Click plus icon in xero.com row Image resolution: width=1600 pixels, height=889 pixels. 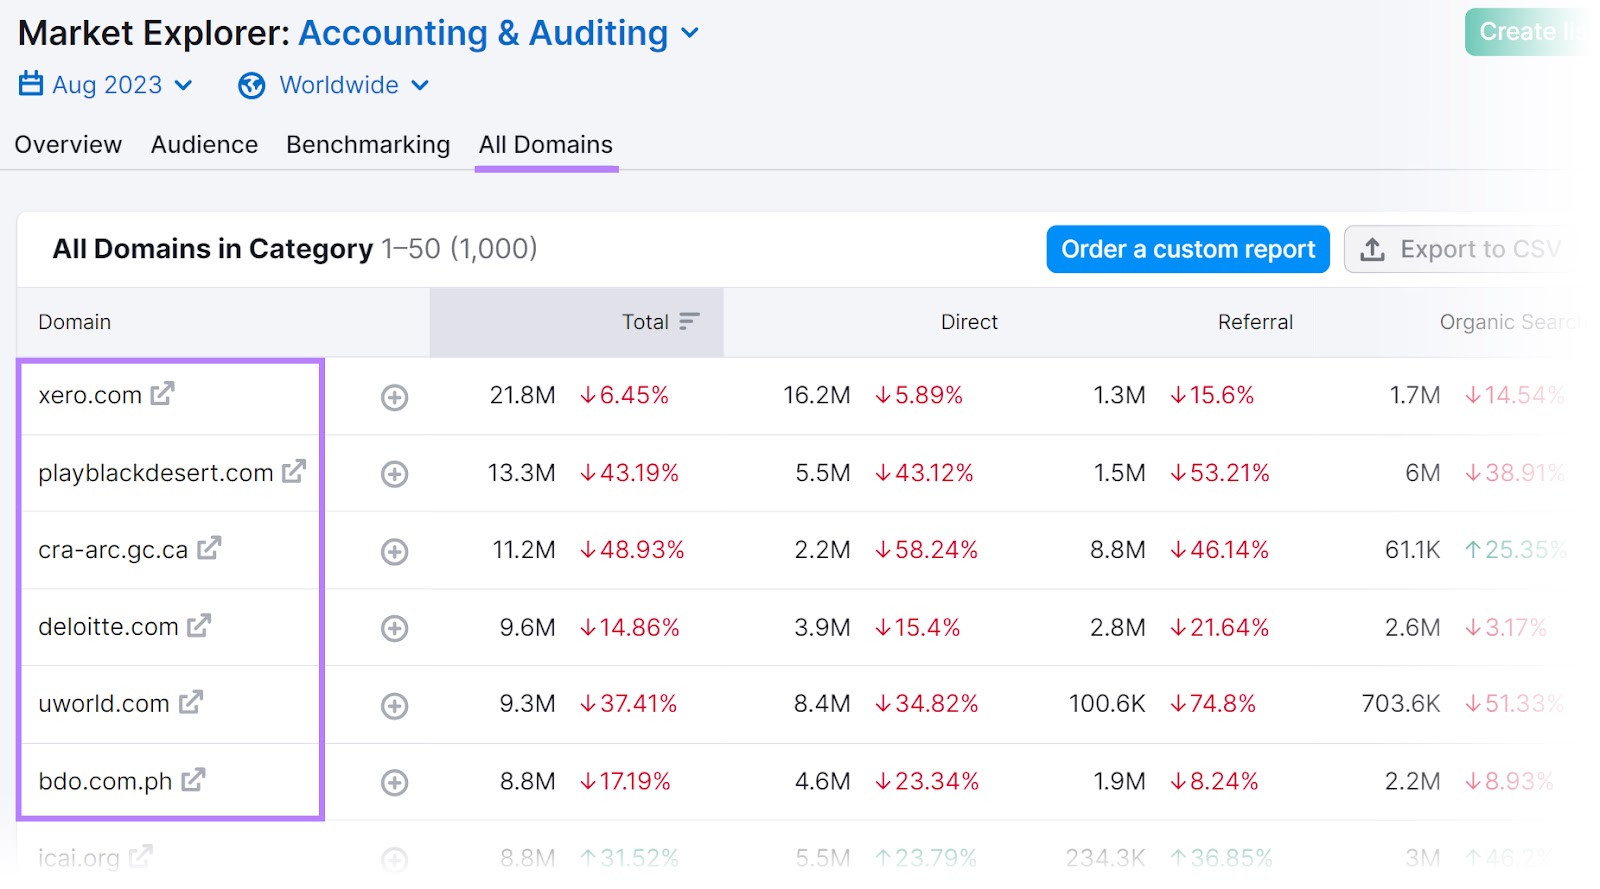click(x=395, y=397)
